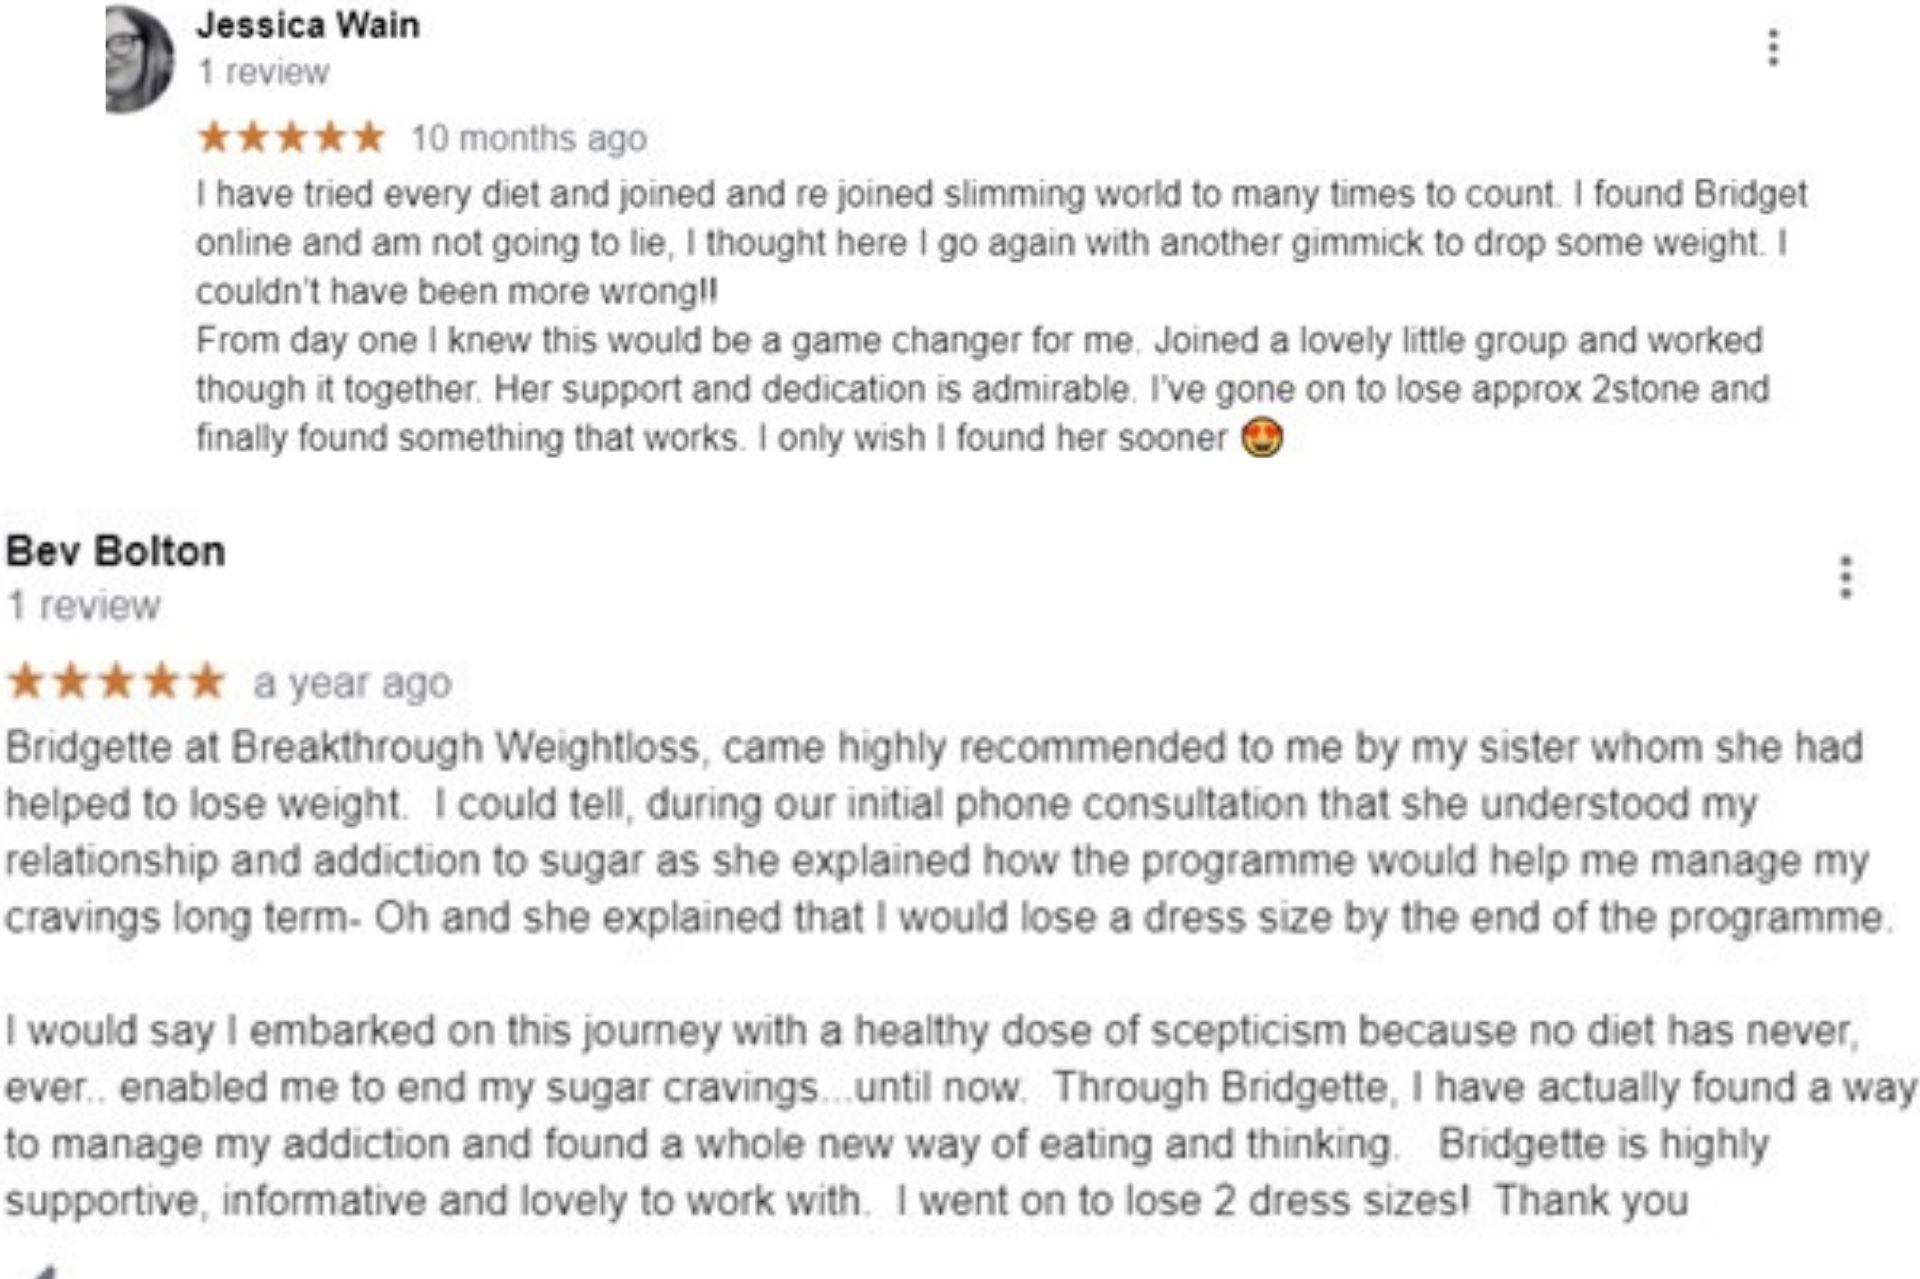
Task: Click the 'a year ago' timestamp
Action: [x=352, y=684]
